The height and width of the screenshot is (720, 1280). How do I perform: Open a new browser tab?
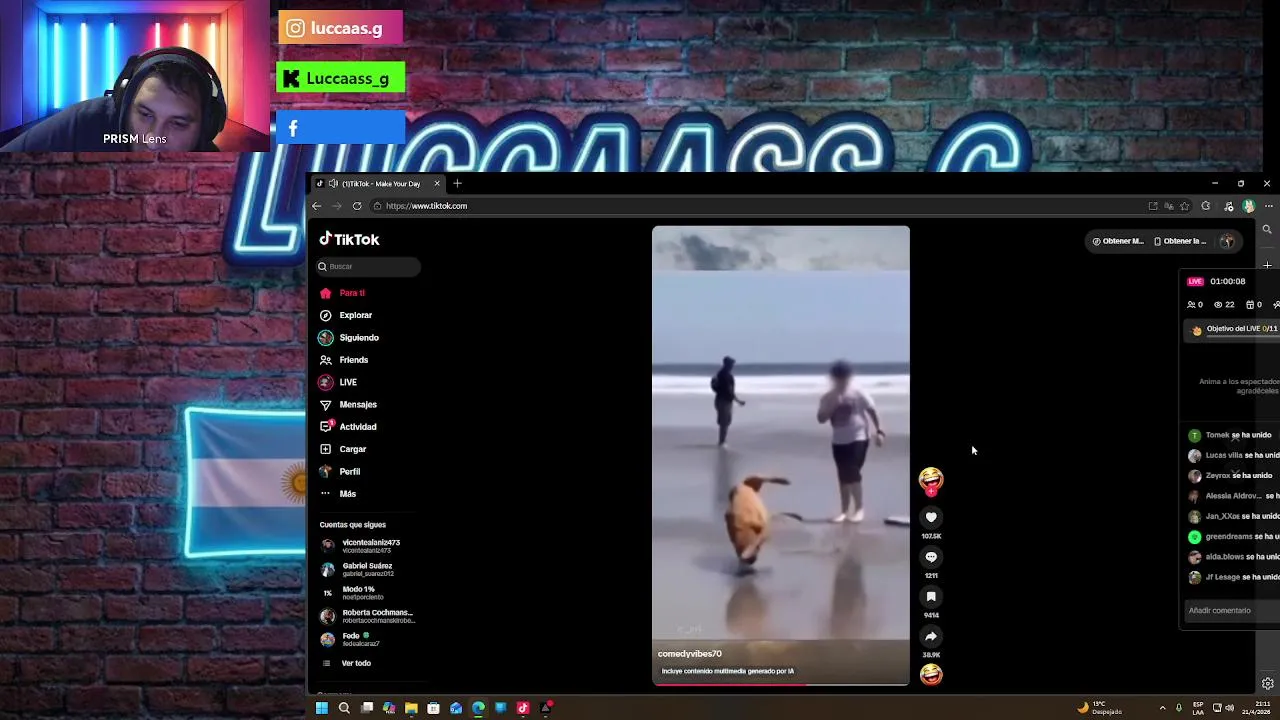click(x=457, y=184)
